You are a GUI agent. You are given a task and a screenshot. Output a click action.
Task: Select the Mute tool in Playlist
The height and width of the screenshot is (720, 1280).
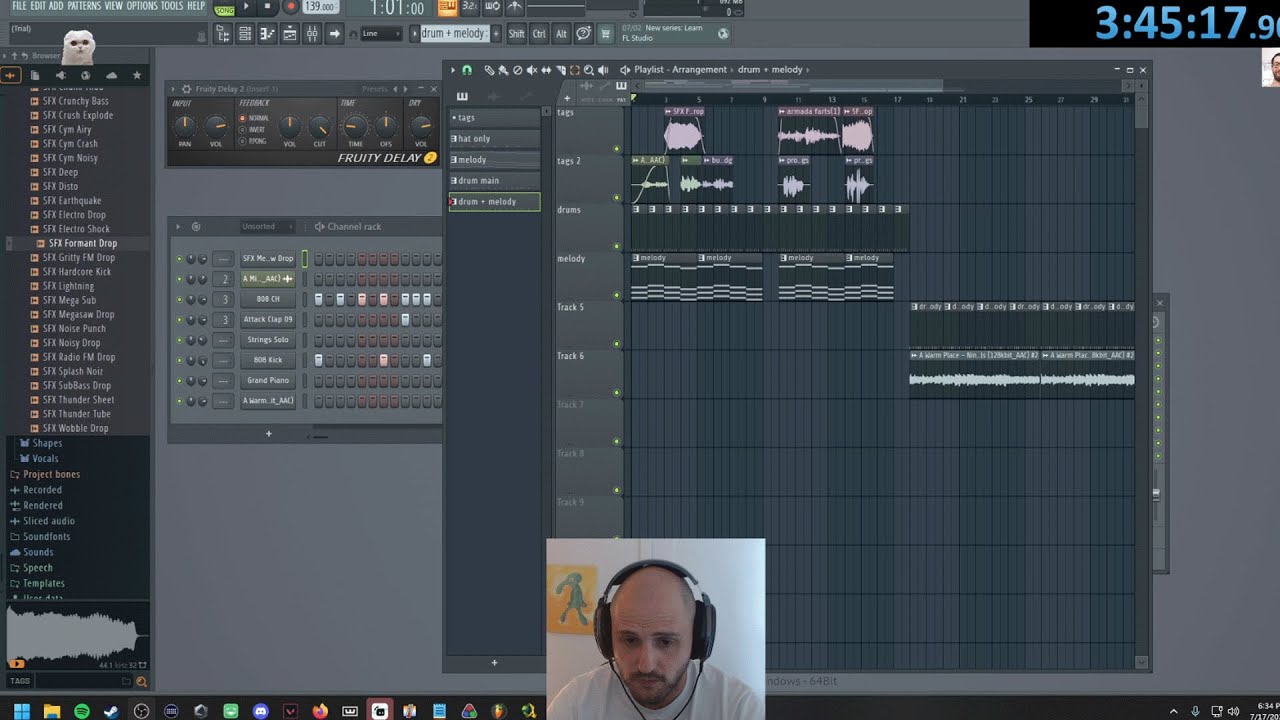[531, 70]
